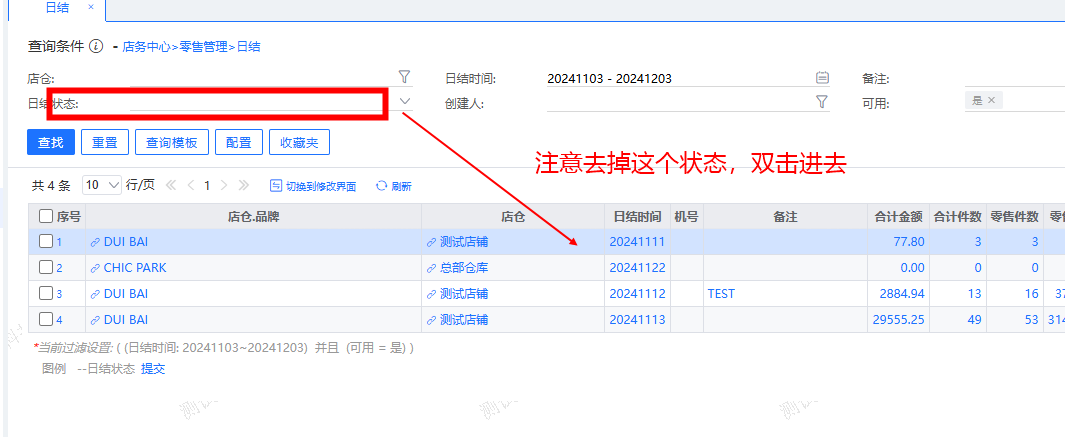Click the 刷新 refresh icon

(381, 186)
